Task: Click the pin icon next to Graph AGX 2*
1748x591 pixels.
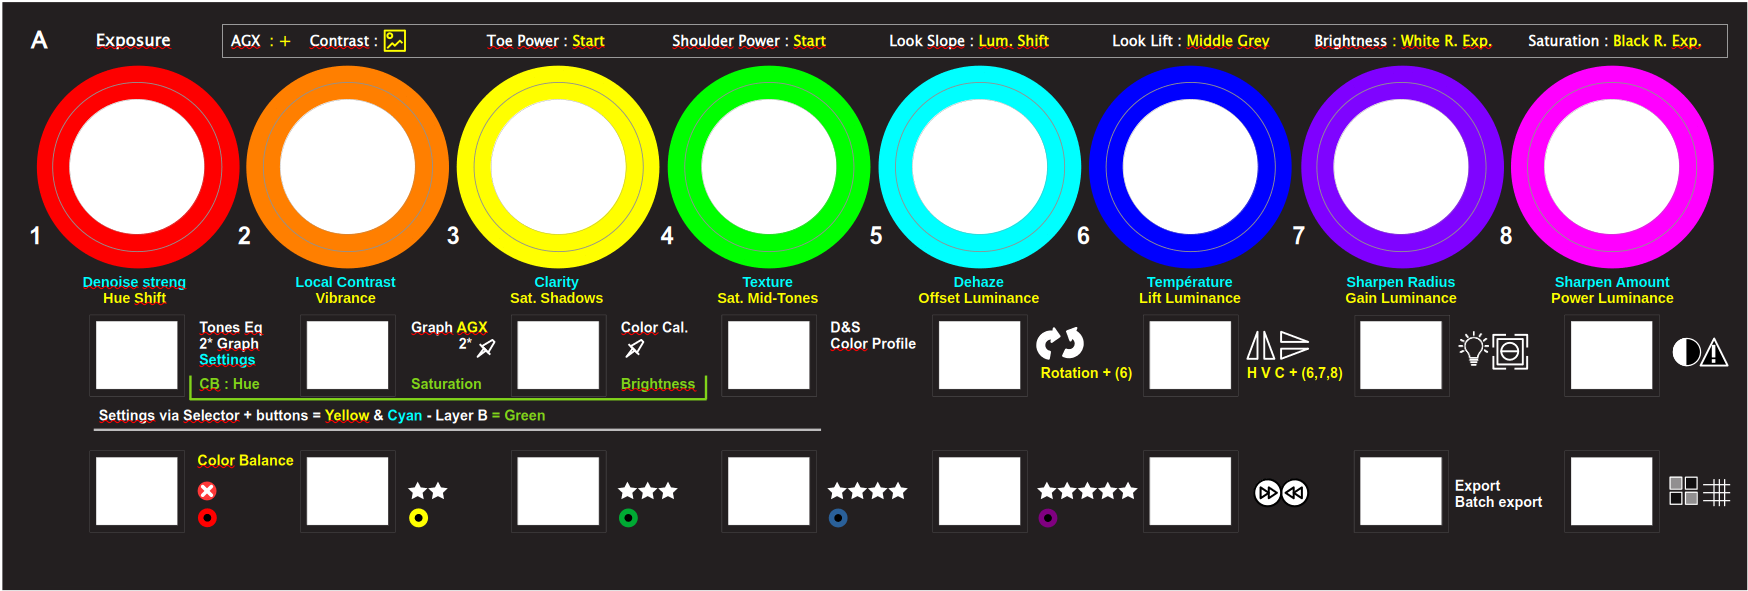Action: [x=486, y=348]
